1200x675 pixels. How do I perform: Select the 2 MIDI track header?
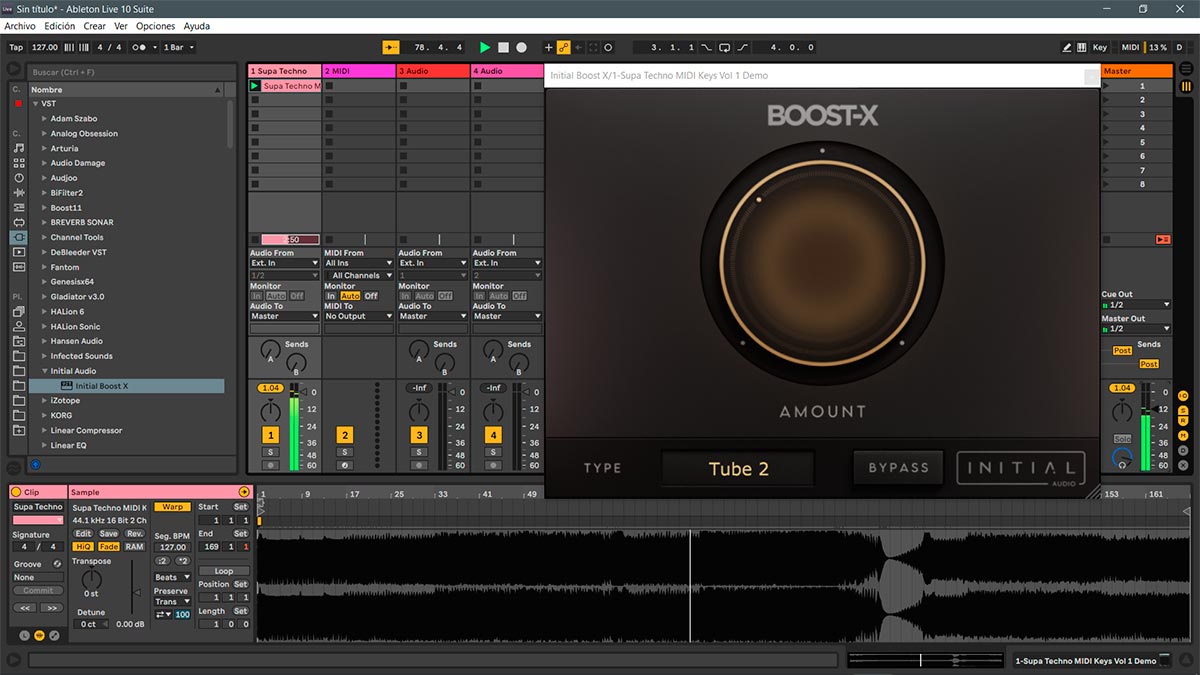(359, 71)
